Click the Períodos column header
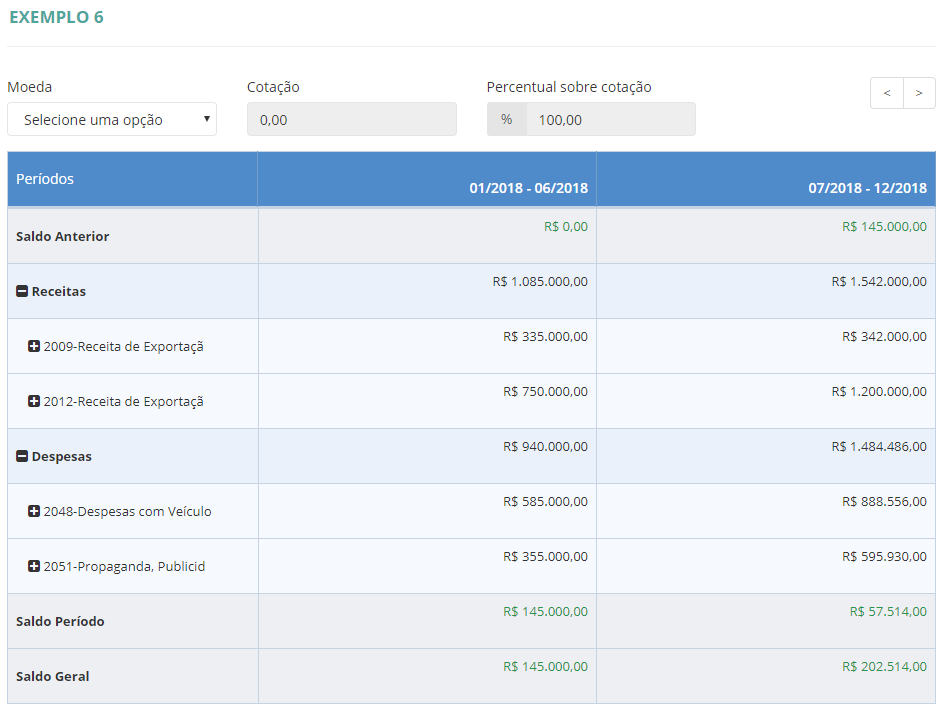Screen dimensions: 945x713 [45, 179]
